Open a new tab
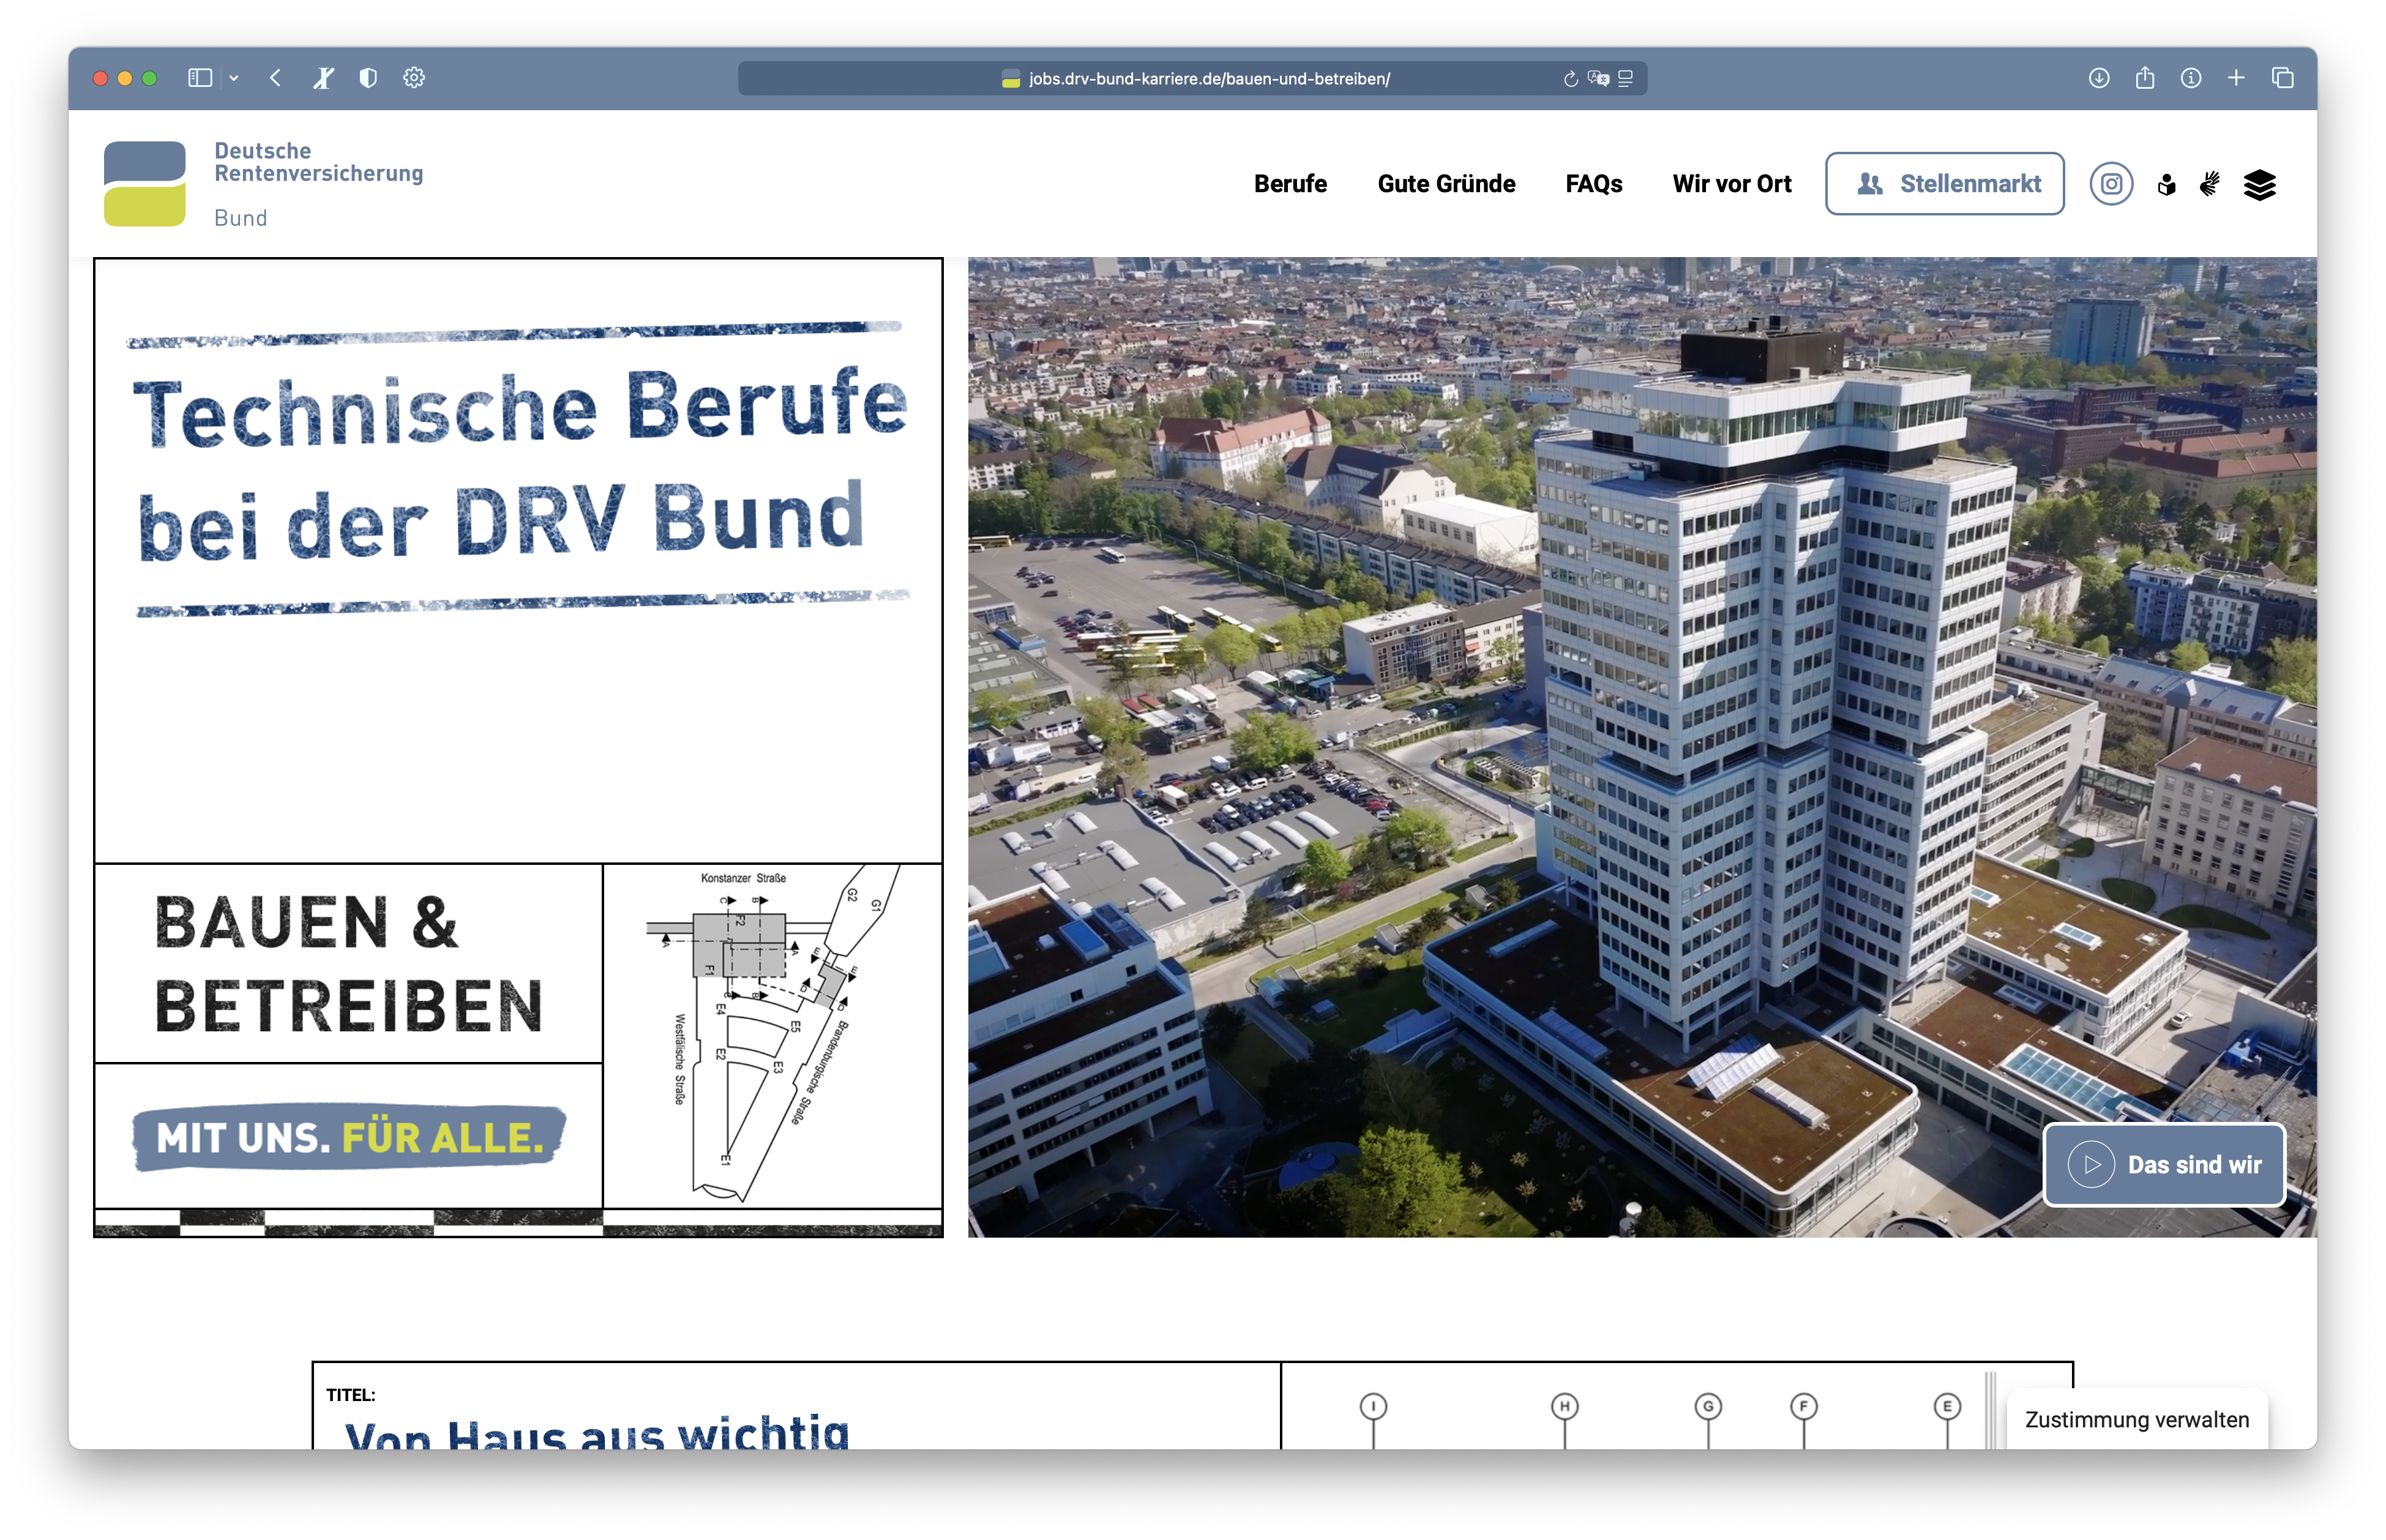Screen dimensions: 2386x1540 2237,78
